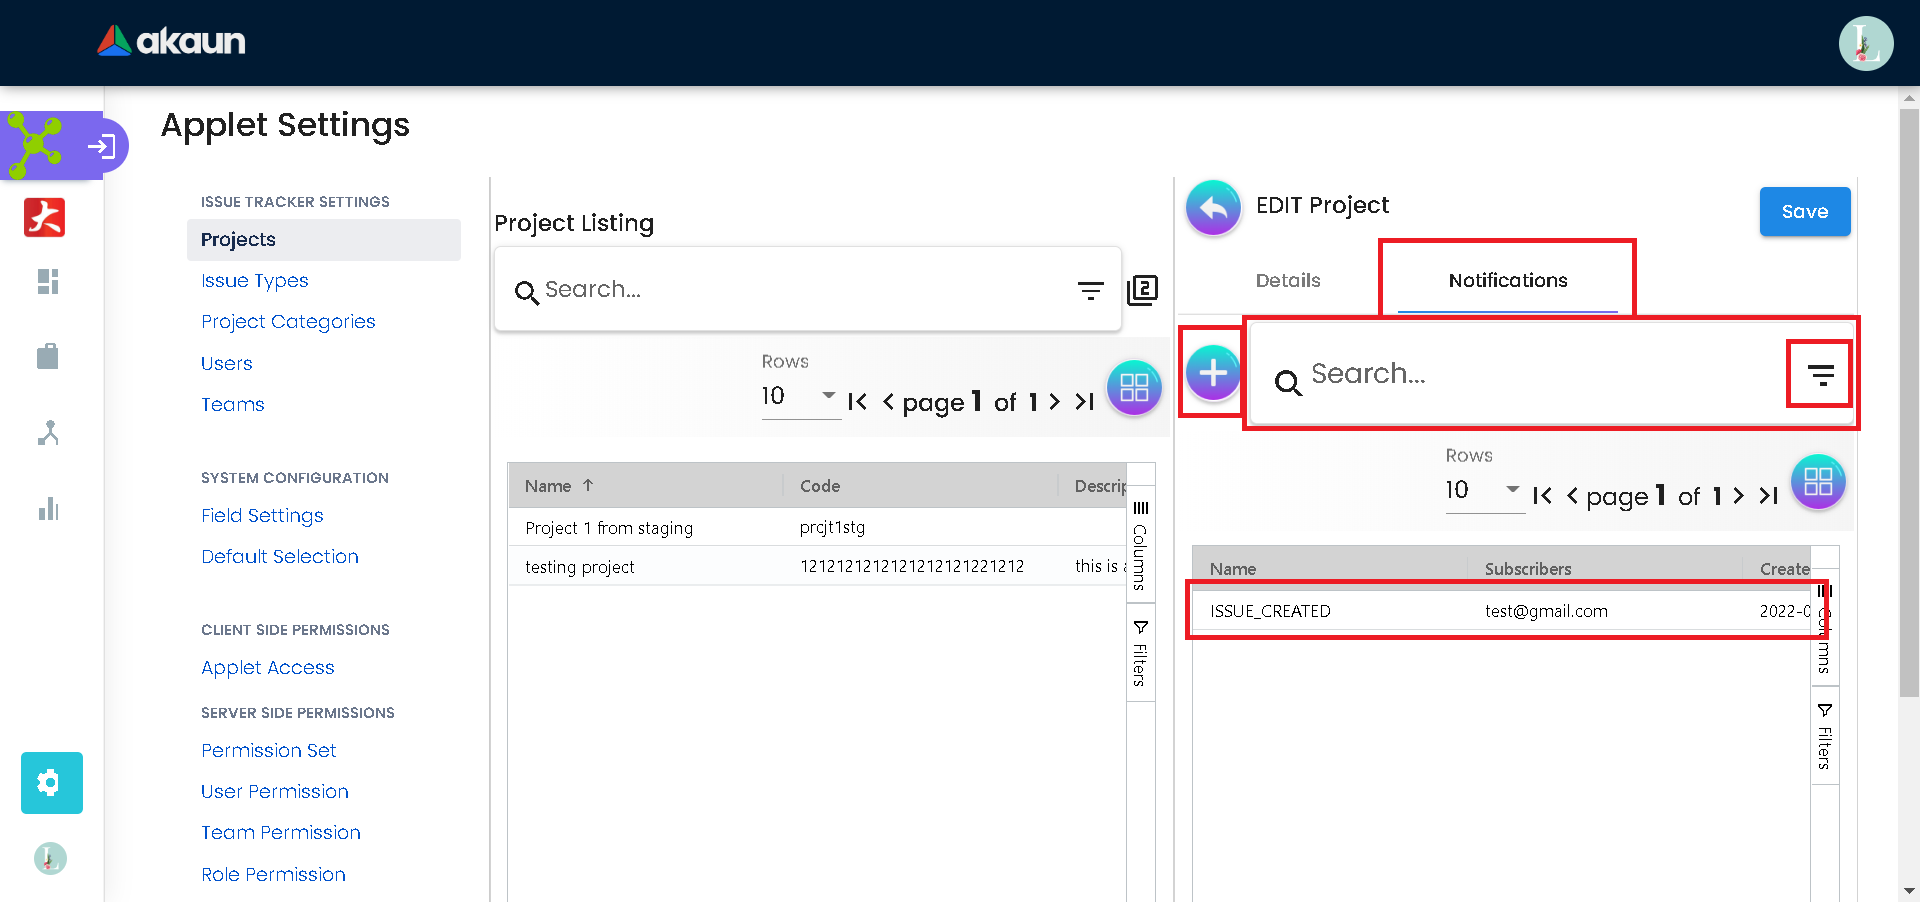This screenshot has width=1920, height=902.
Task: Open the merge branch icon in sidebar
Action: 48,433
